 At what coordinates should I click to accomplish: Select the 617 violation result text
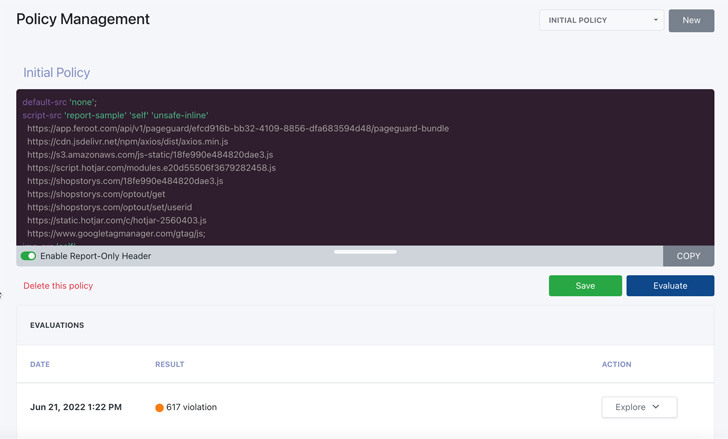191,407
